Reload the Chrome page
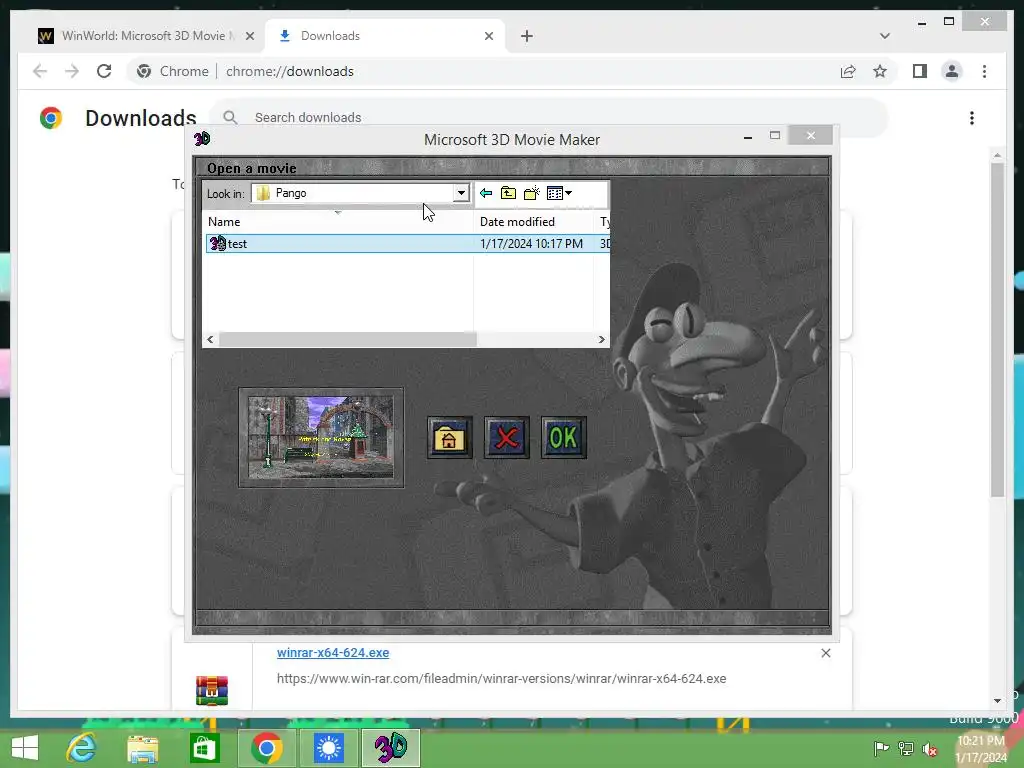 (104, 71)
